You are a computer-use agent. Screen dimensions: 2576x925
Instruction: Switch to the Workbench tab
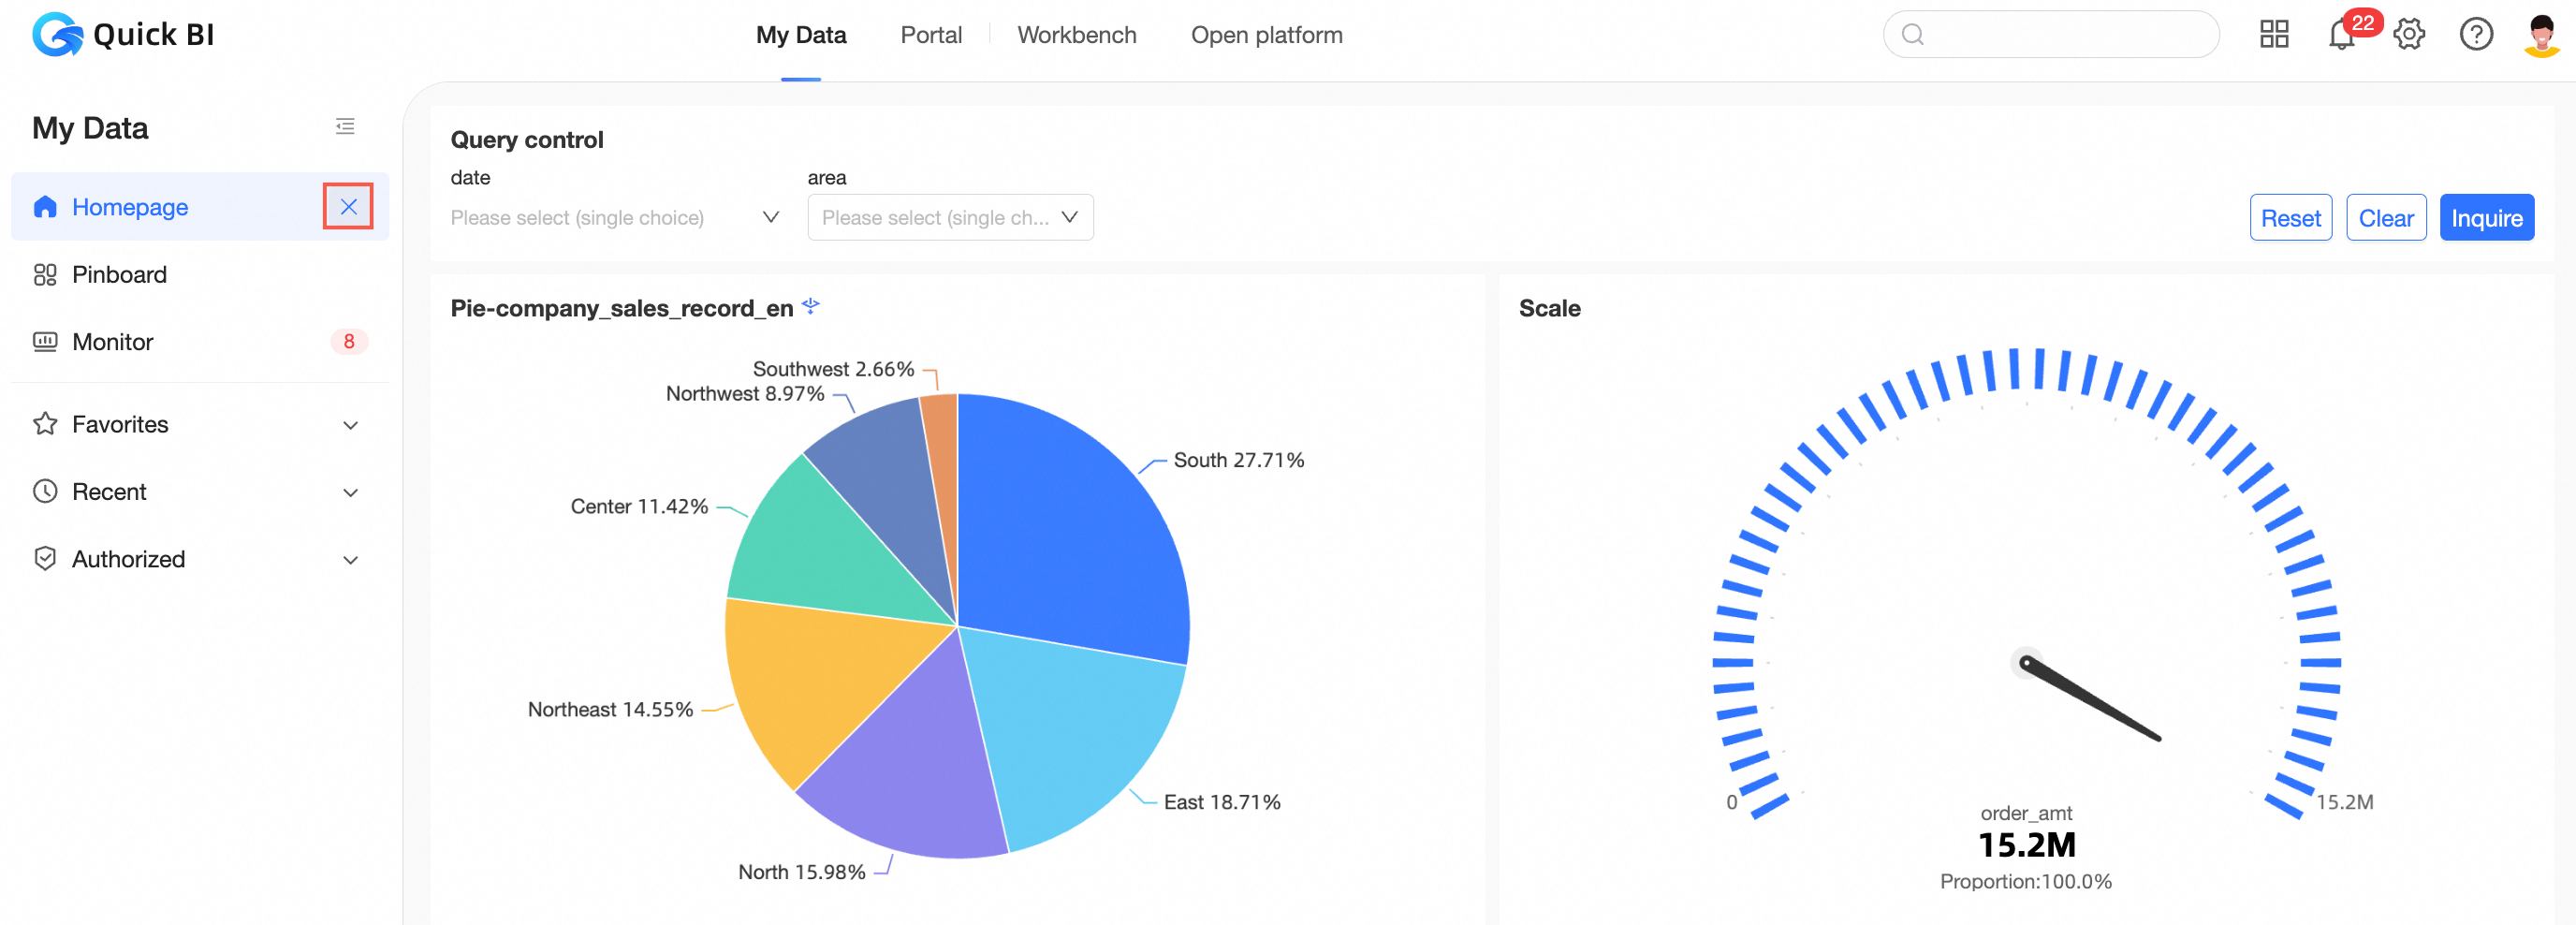click(1076, 35)
